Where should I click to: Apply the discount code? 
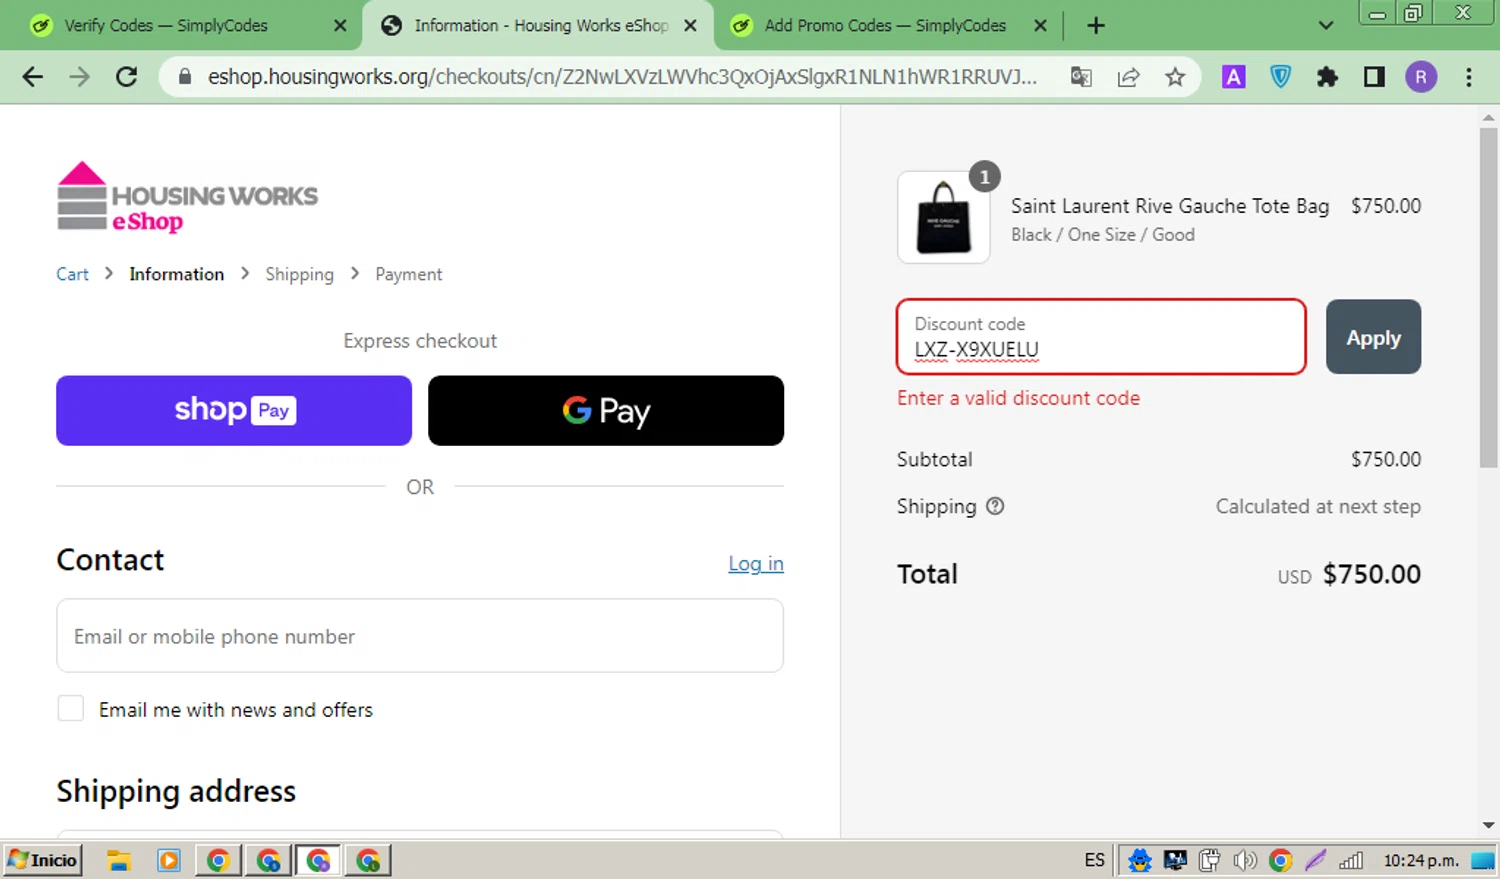point(1373,337)
